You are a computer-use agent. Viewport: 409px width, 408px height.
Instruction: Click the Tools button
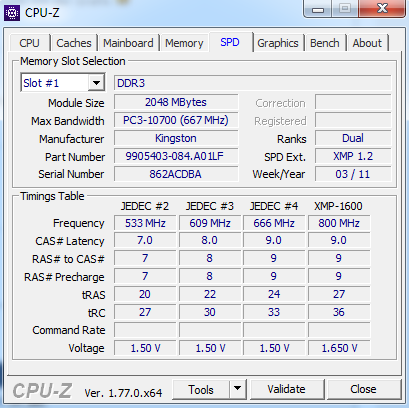[x=201, y=389]
